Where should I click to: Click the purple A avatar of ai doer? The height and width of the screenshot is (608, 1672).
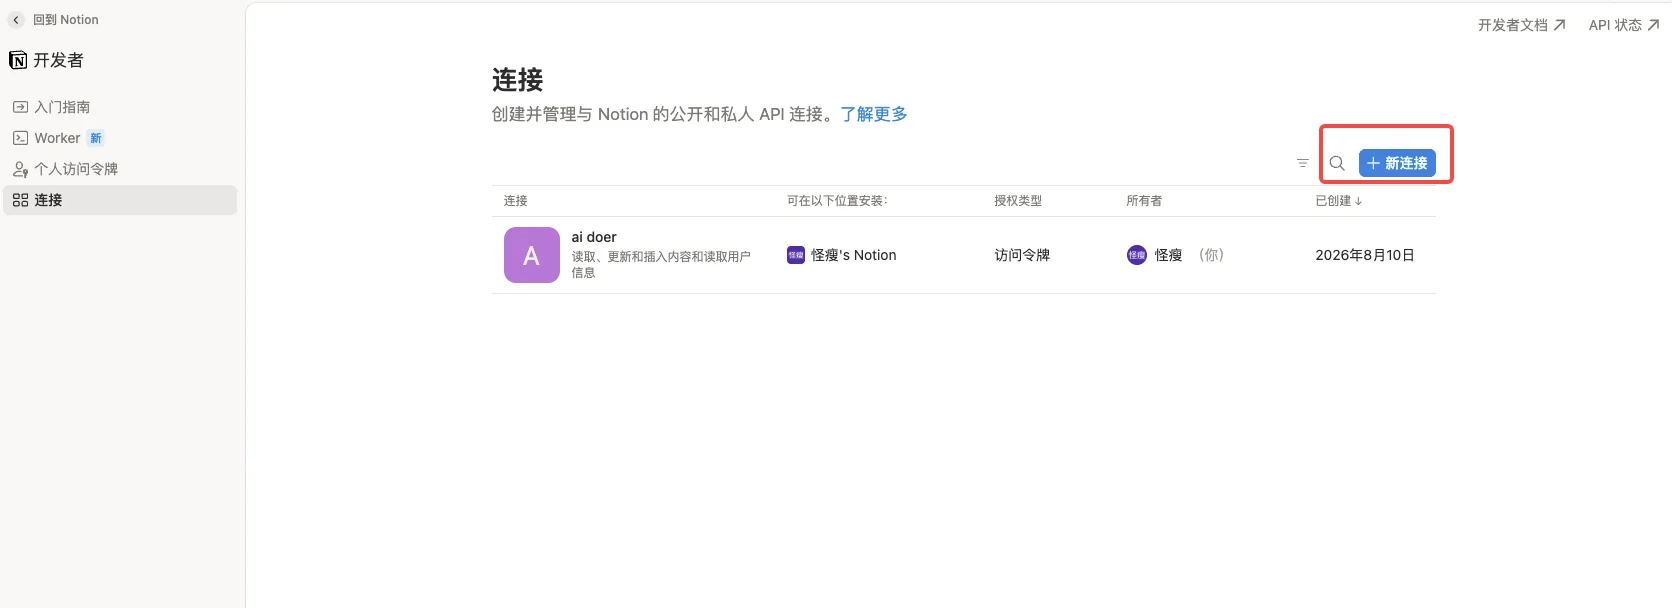point(532,255)
